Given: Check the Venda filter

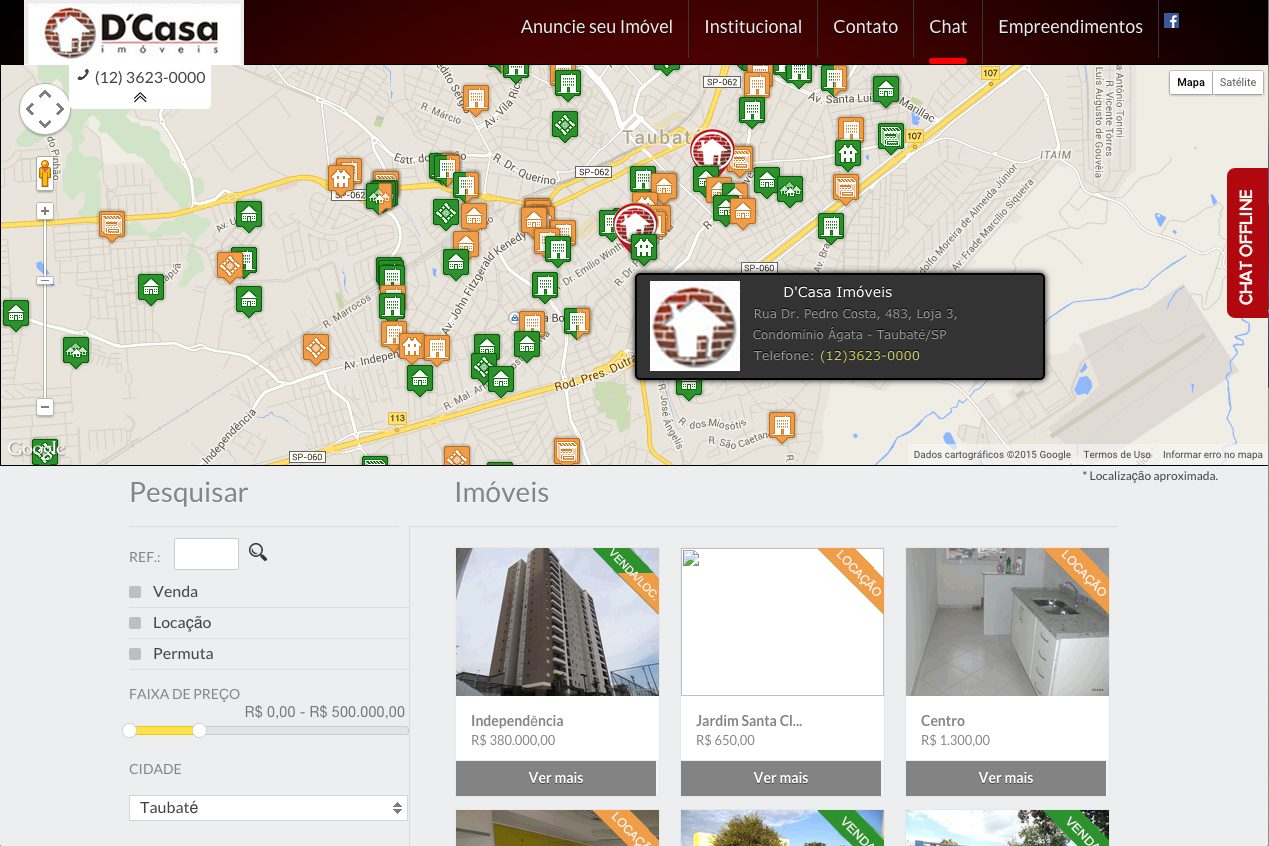Looking at the screenshot, I should (135, 592).
